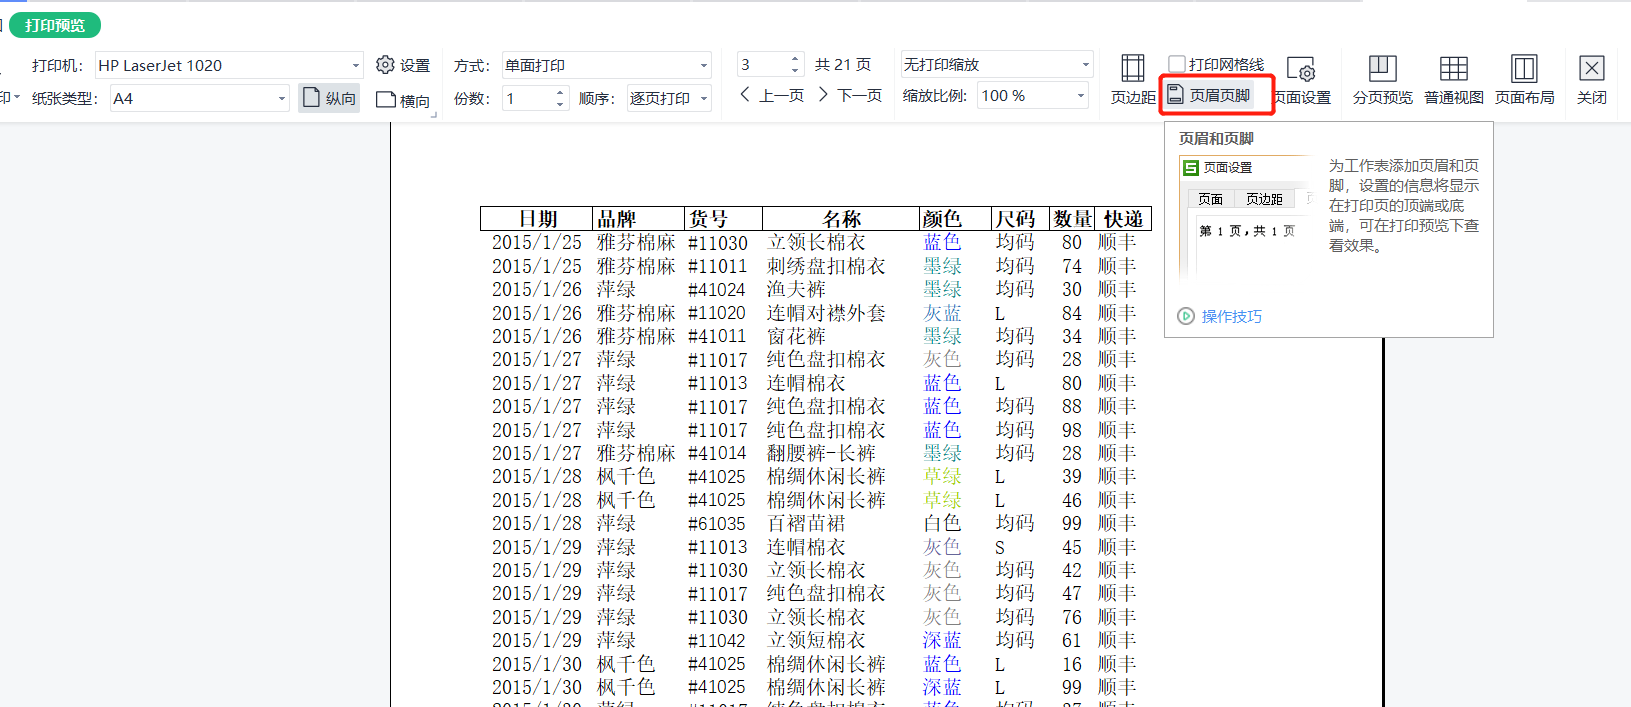The width and height of the screenshot is (1631, 707).
Task: Click the quantity cell 74
Action: [x=1072, y=267]
